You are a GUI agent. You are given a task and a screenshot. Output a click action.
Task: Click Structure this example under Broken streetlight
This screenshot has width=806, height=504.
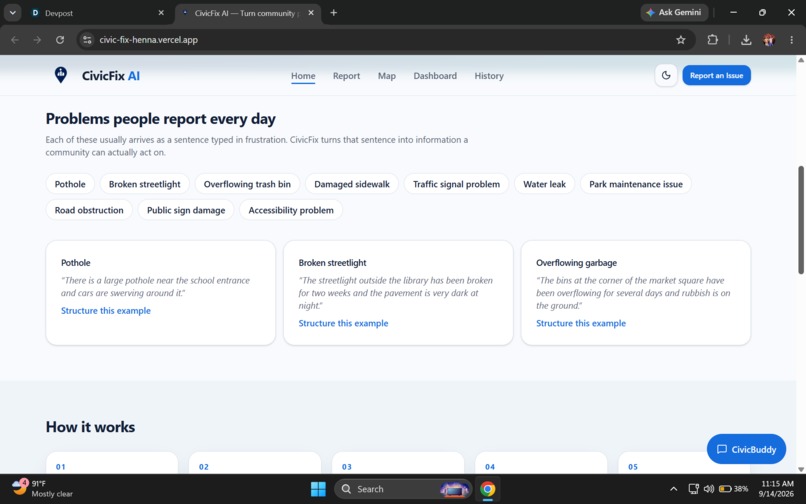tap(343, 323)
